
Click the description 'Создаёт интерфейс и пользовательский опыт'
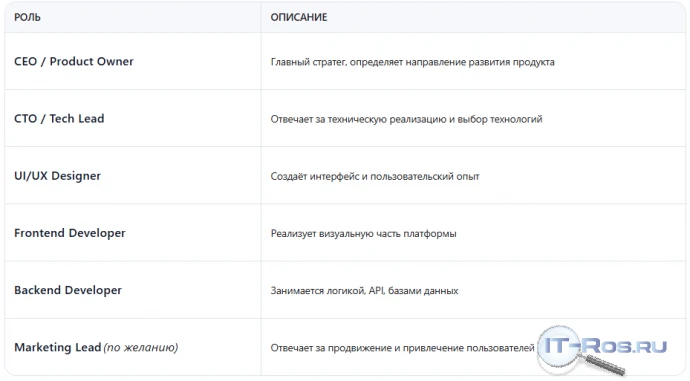pos(375,176)
